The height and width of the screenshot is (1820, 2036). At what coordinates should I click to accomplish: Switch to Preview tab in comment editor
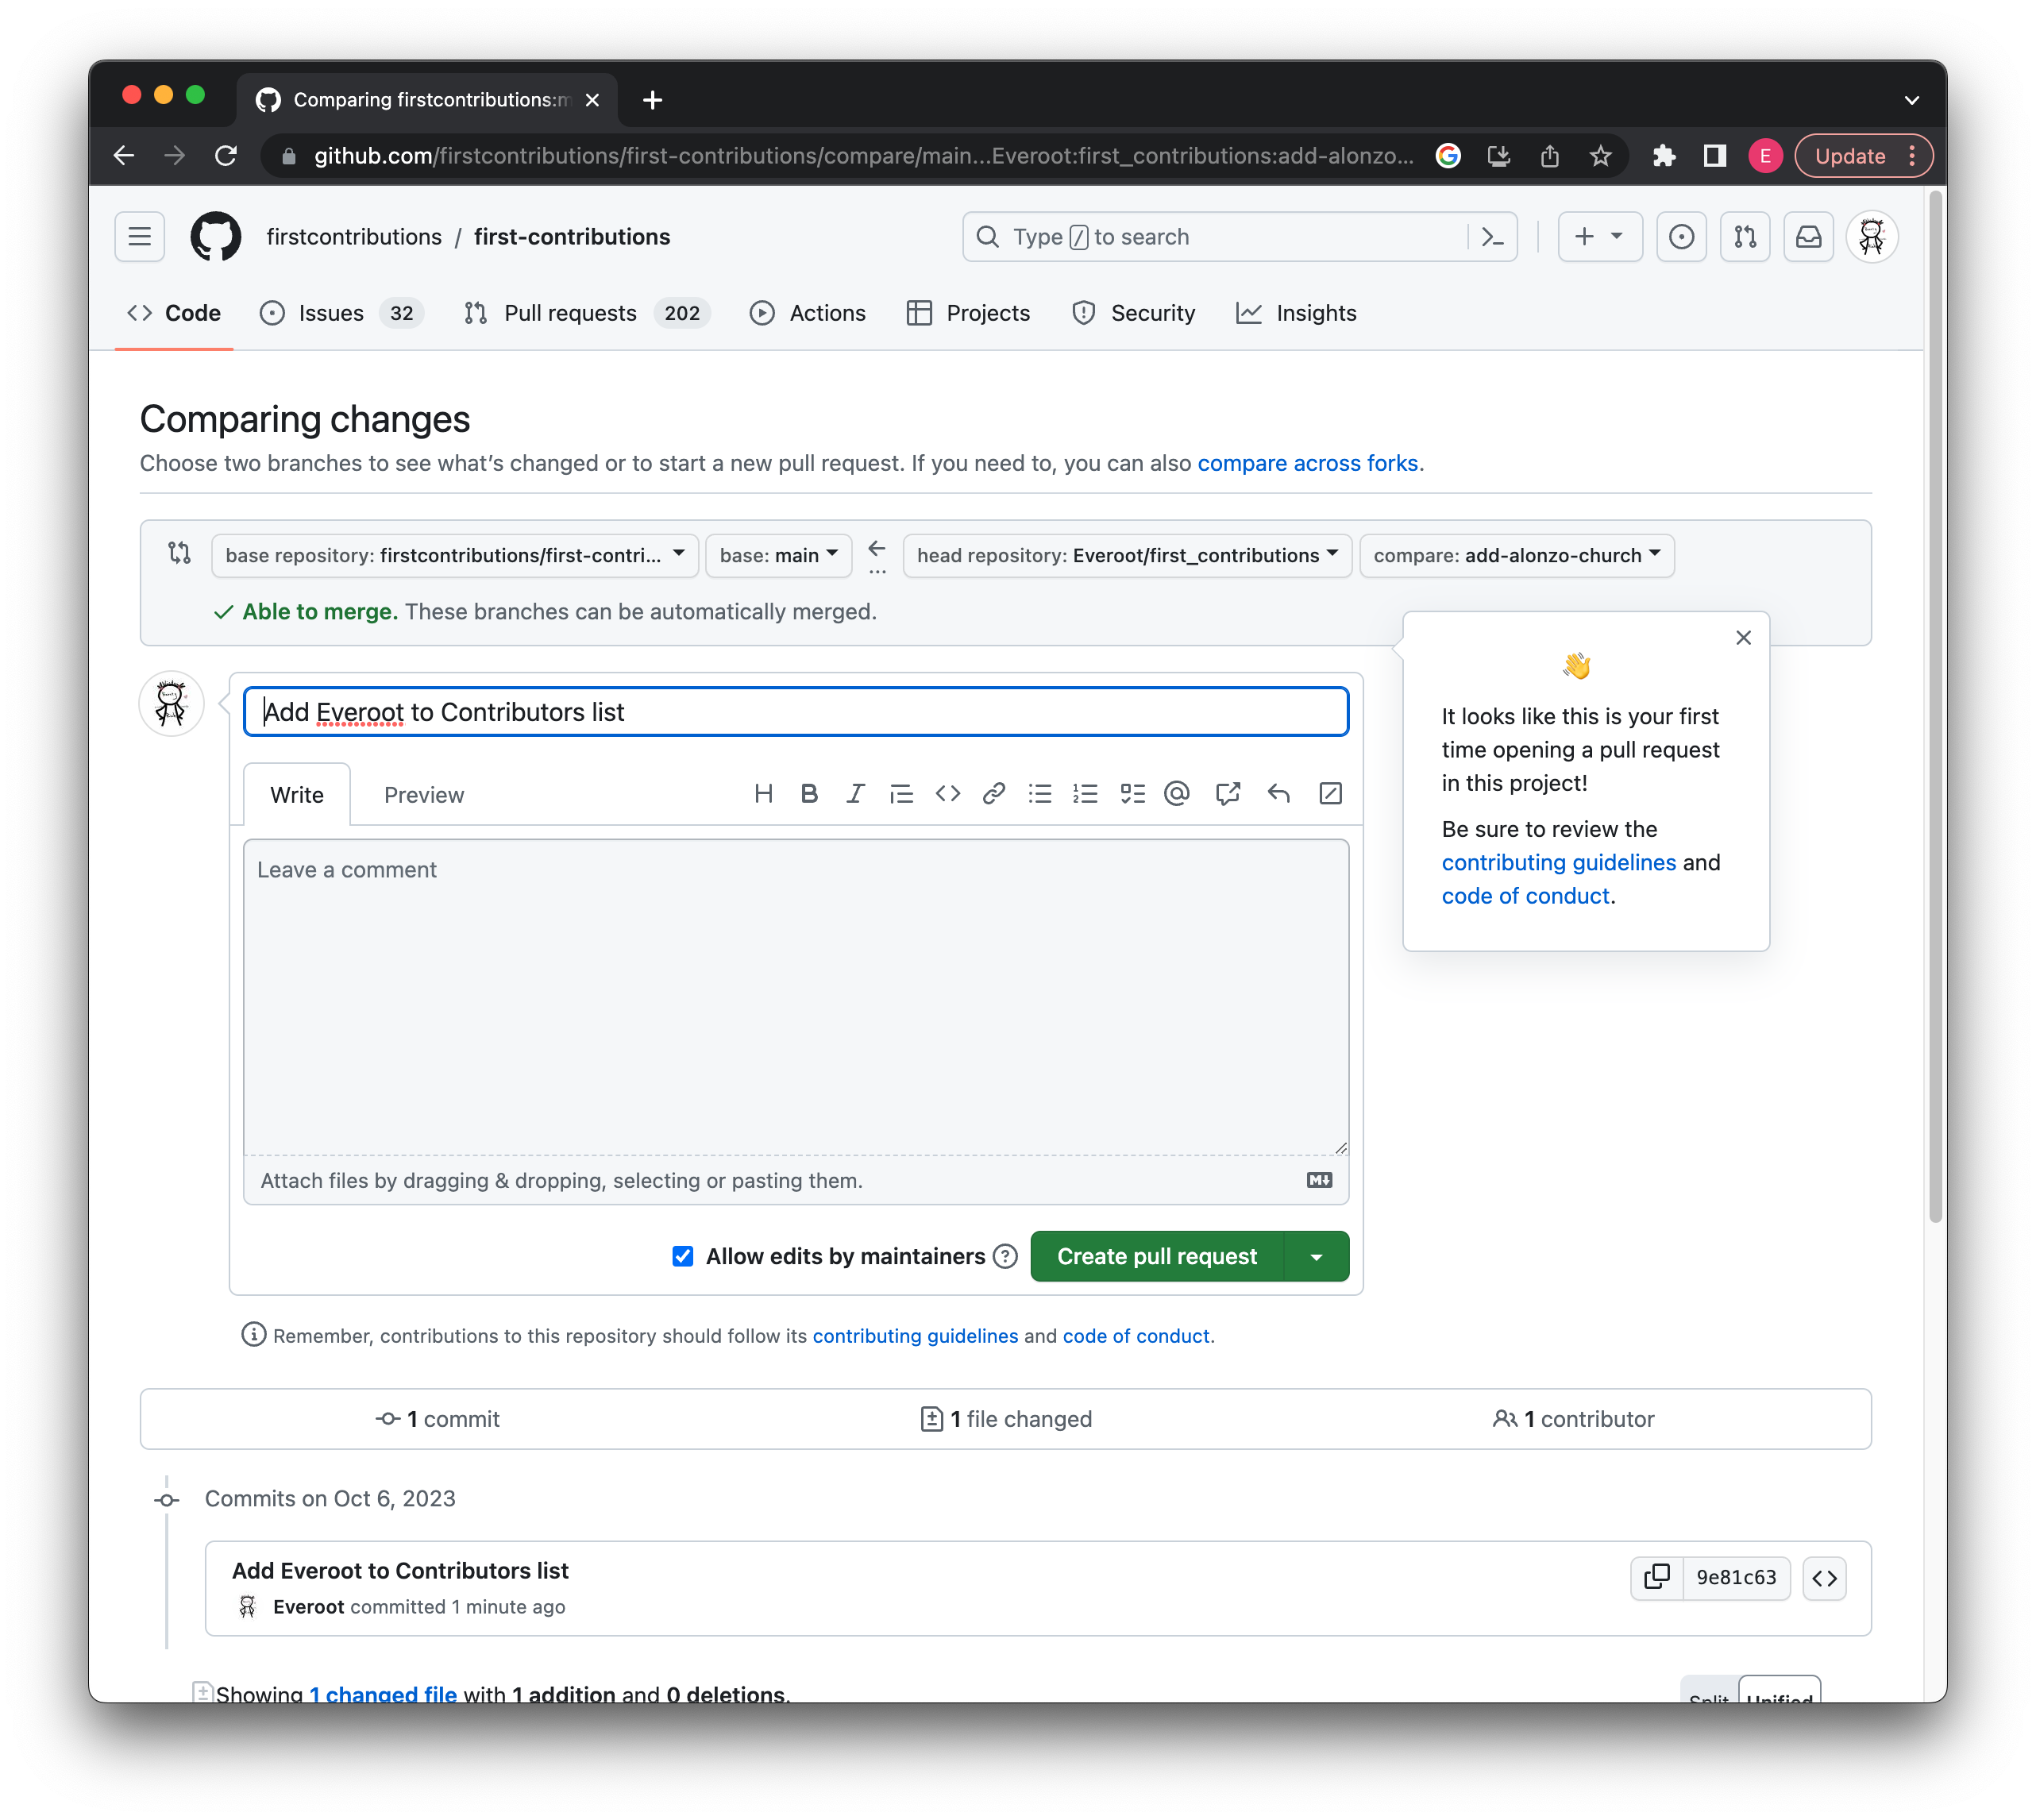coord(423,794)
